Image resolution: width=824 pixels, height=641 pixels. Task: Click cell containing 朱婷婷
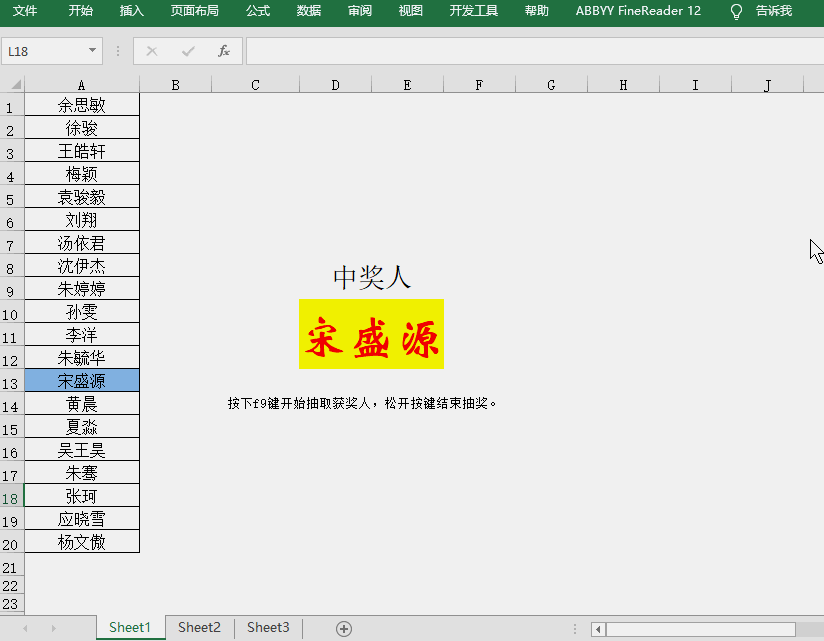point(81,288)
